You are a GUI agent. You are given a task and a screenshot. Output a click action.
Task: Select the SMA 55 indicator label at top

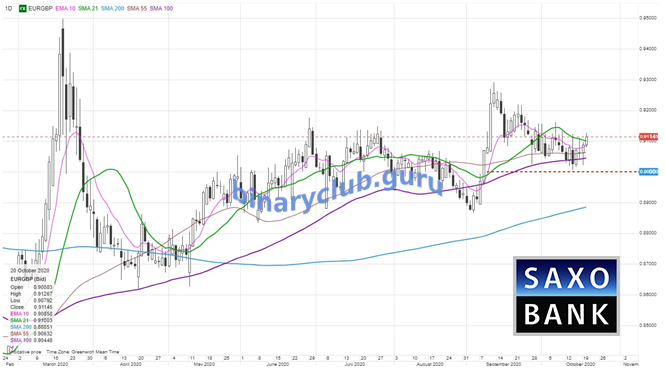tap(137, 8)
